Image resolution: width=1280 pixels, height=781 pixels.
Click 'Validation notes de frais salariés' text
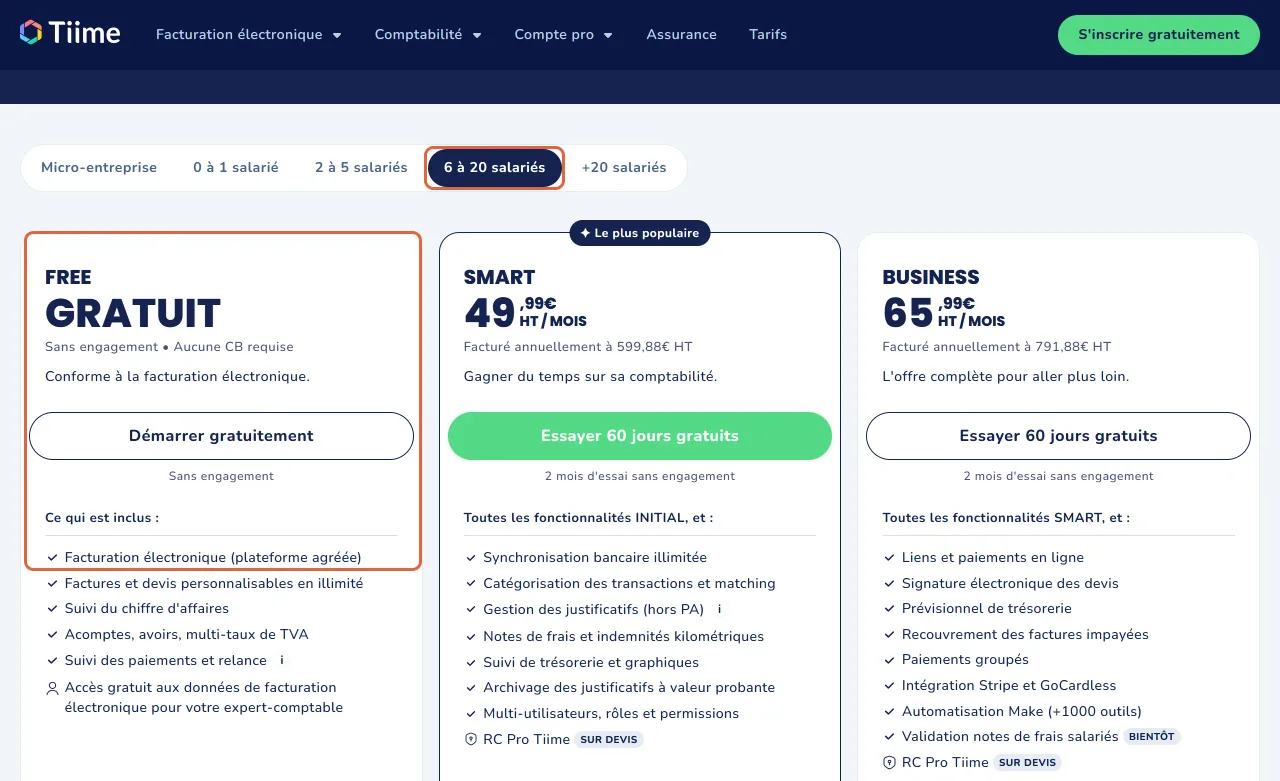click(1010, 736)
